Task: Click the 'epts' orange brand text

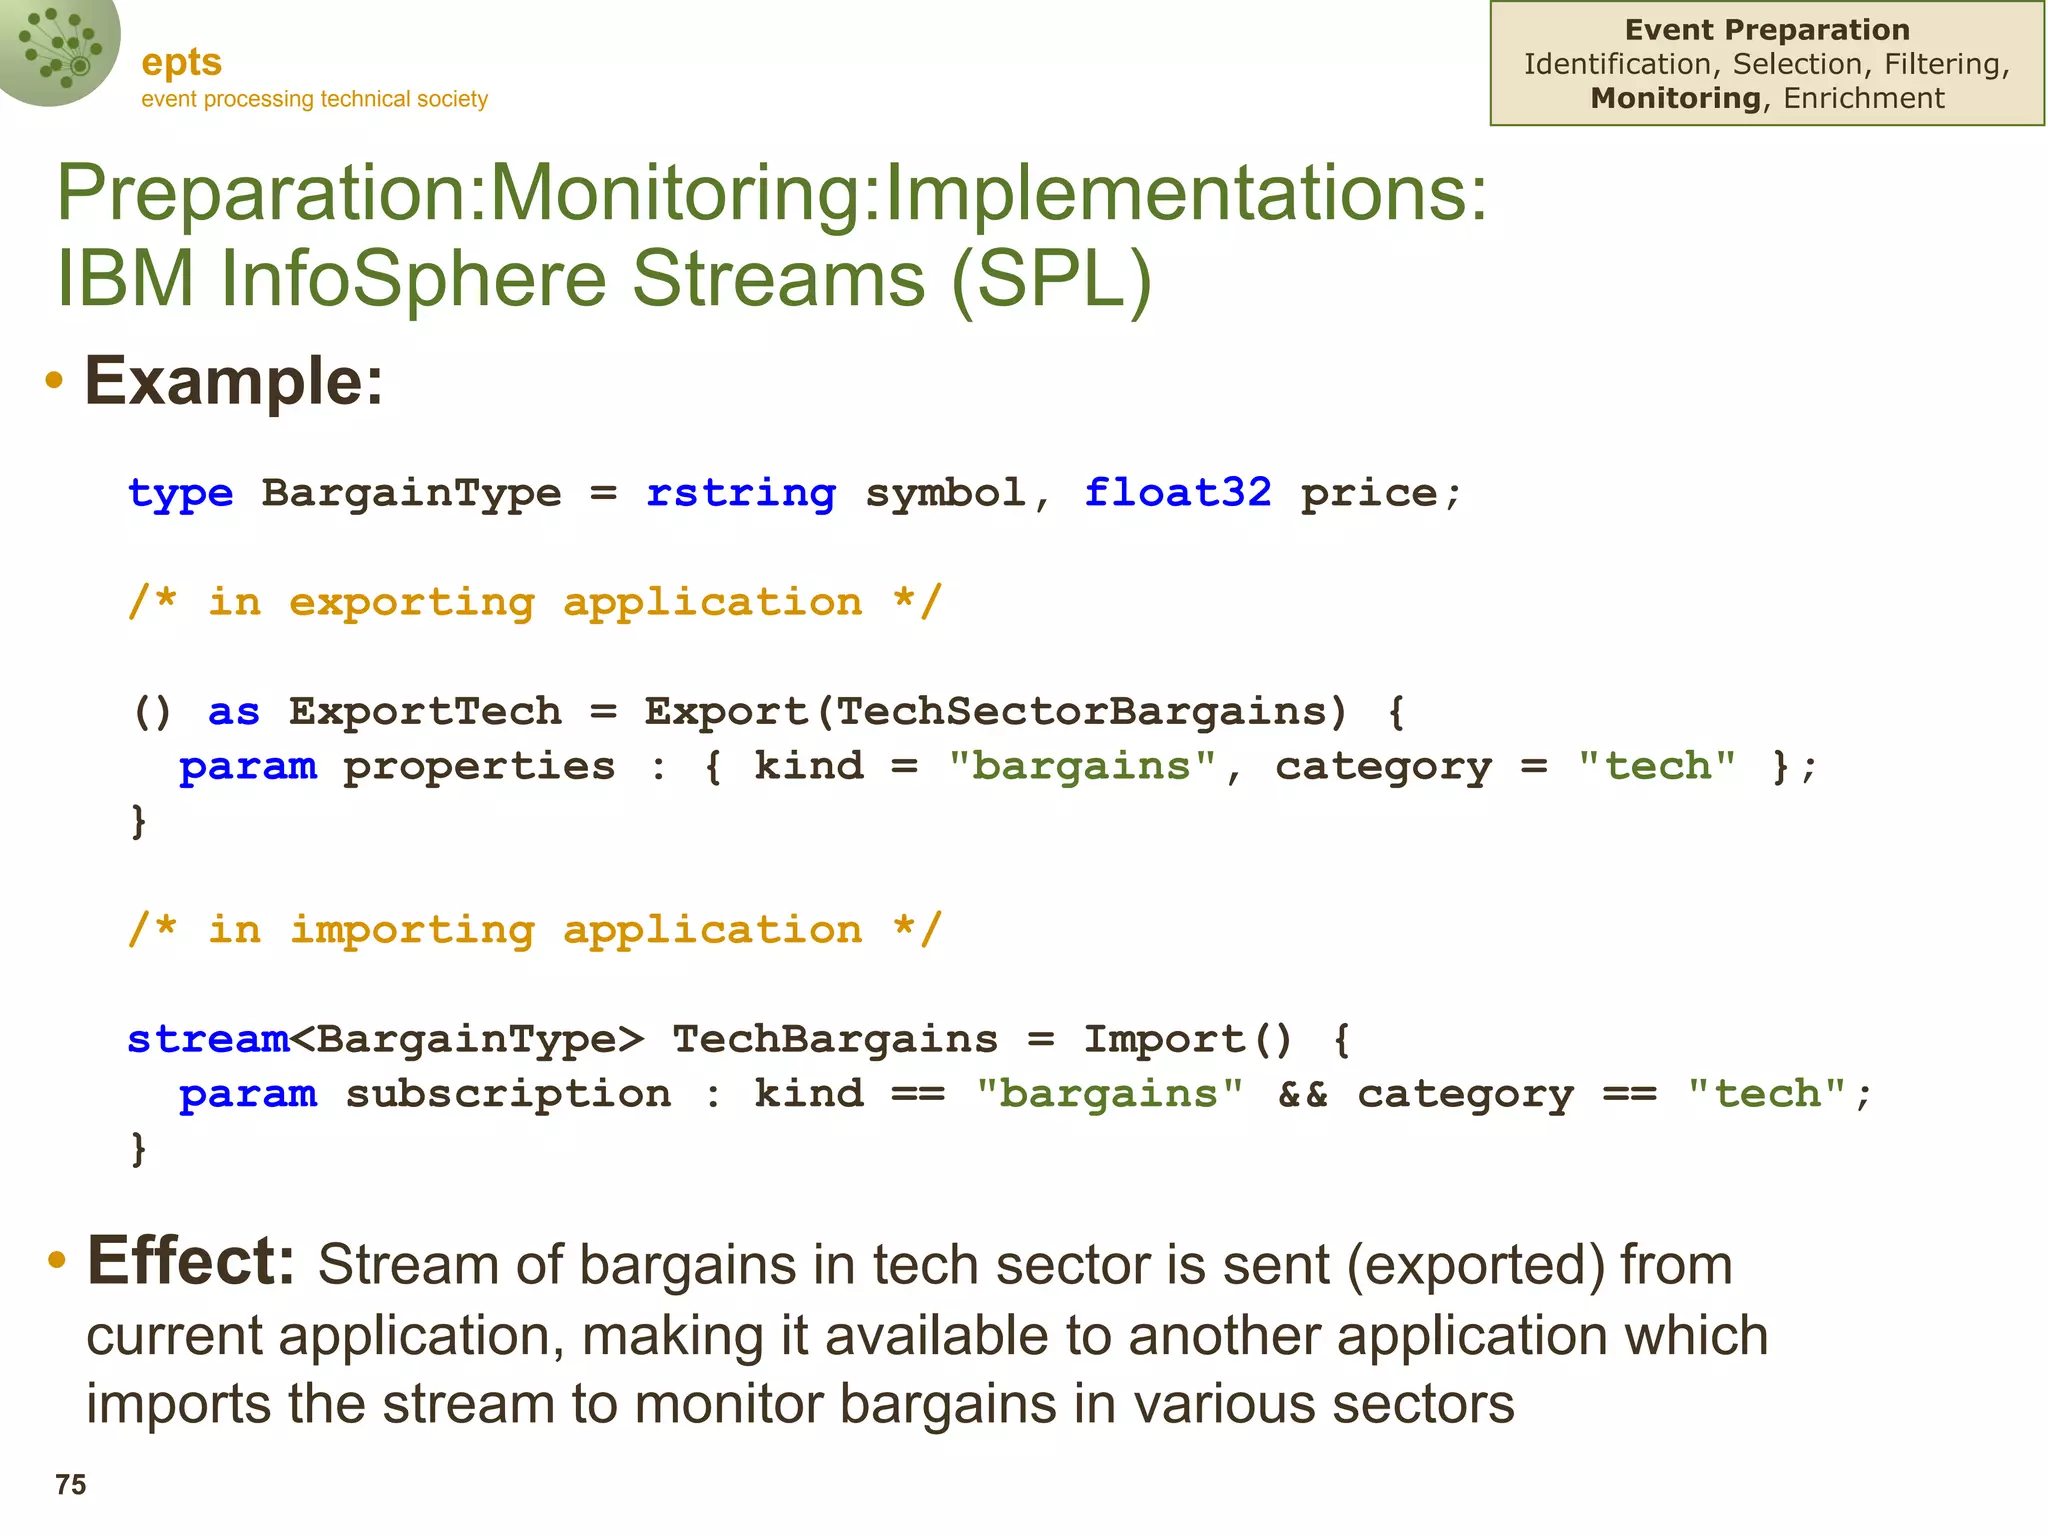Action: (181, 62)
